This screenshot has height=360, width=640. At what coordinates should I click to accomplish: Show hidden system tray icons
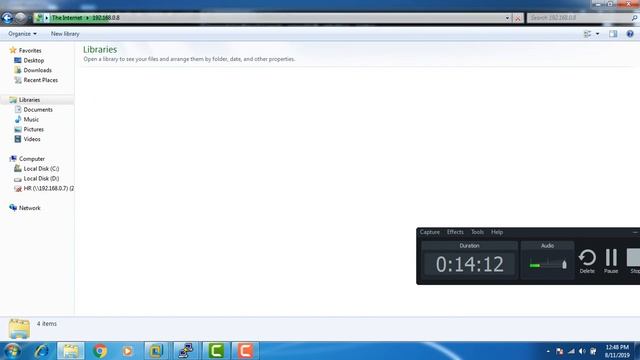pyautogui.click(x=548, y=351)
